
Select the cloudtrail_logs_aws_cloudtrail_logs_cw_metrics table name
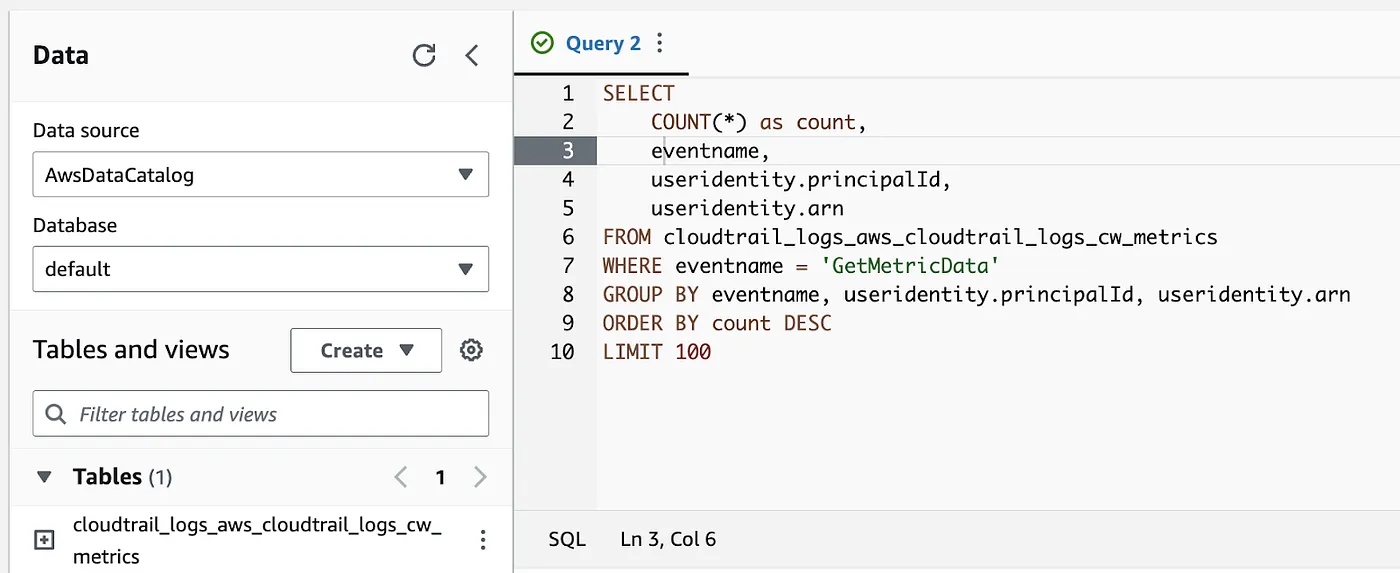tap(257, 540)
